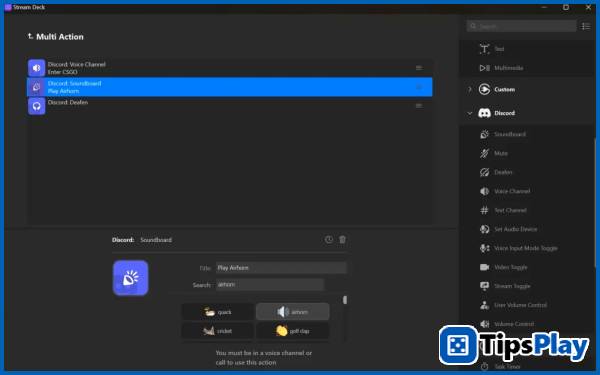Click the search field in actions panel
This screenshot has height=375, width=600.
point(522,26)
